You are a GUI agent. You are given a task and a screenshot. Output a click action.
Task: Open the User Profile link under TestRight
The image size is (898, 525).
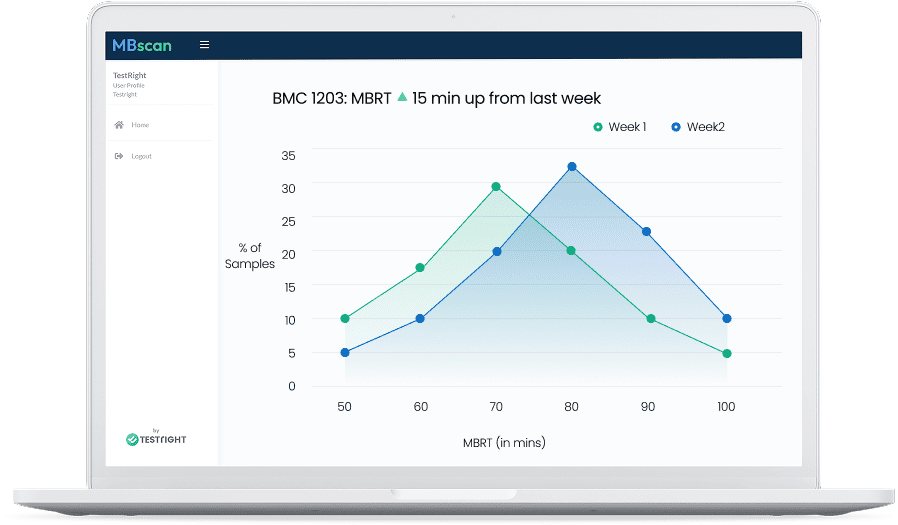pyautogui.click(x=128, y=85)
